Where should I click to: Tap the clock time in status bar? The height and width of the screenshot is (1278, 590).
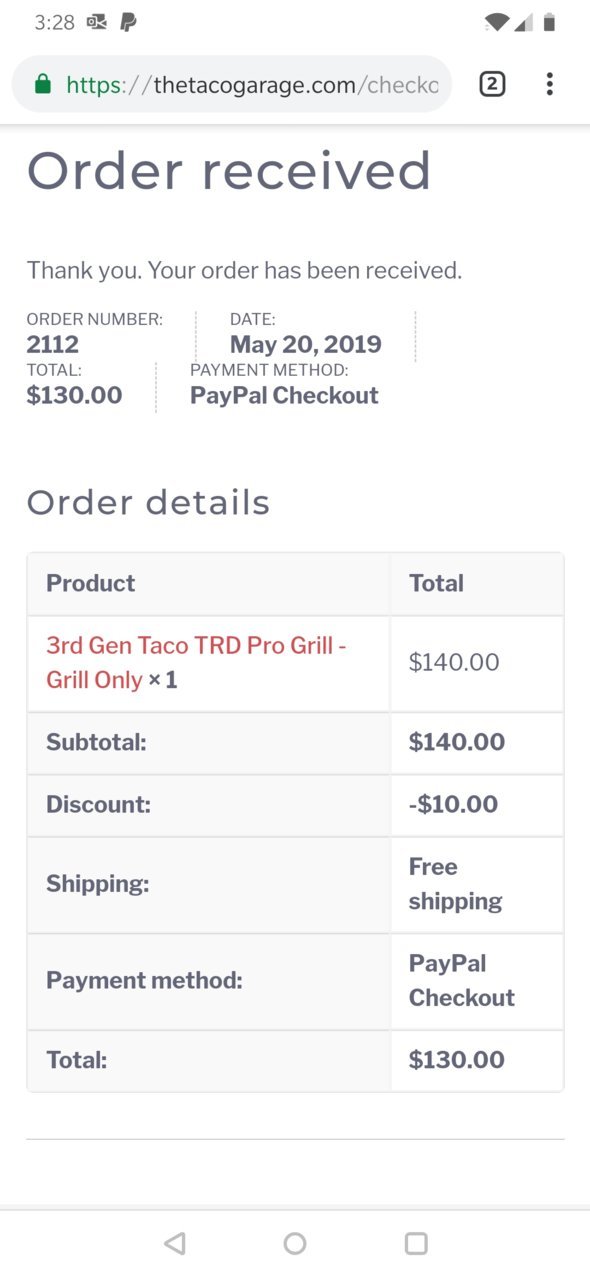(x=54, y=22)
